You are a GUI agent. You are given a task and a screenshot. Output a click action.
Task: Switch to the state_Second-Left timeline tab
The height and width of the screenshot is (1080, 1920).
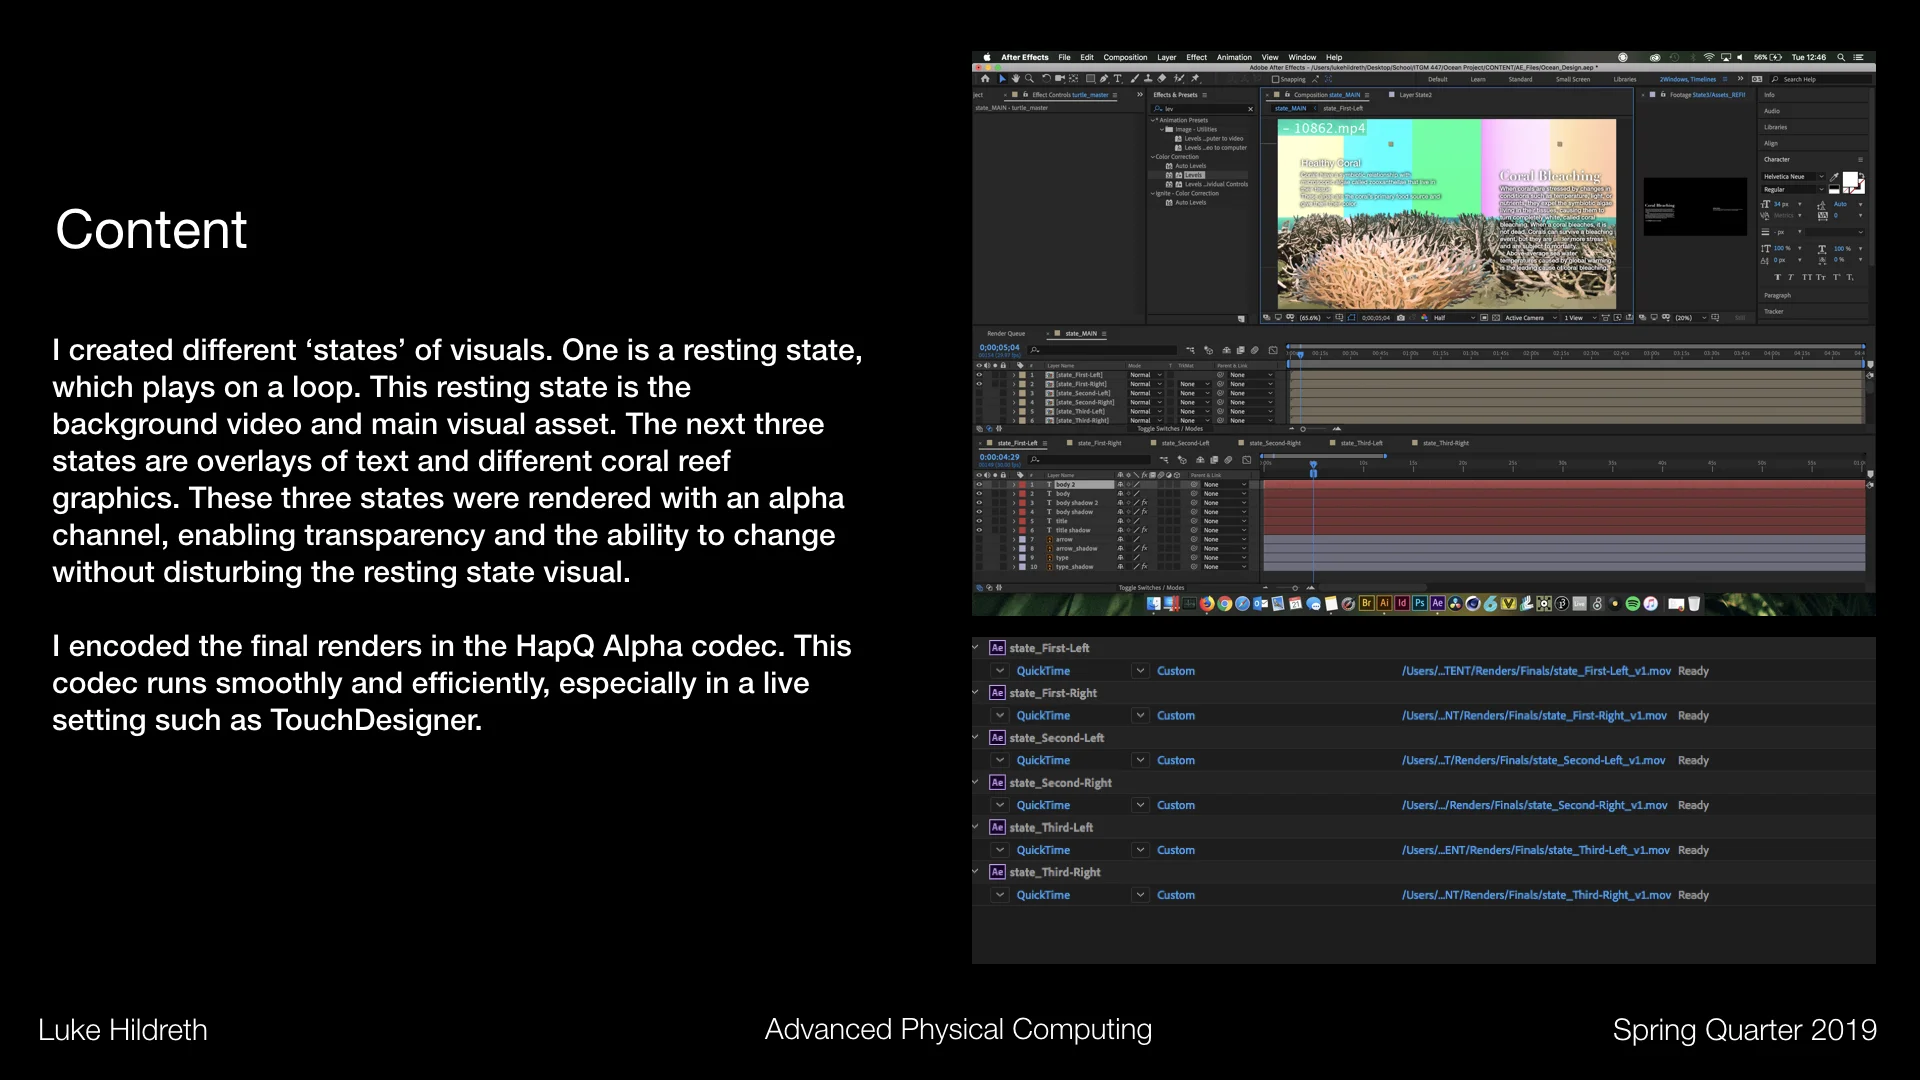(1185, 443)
